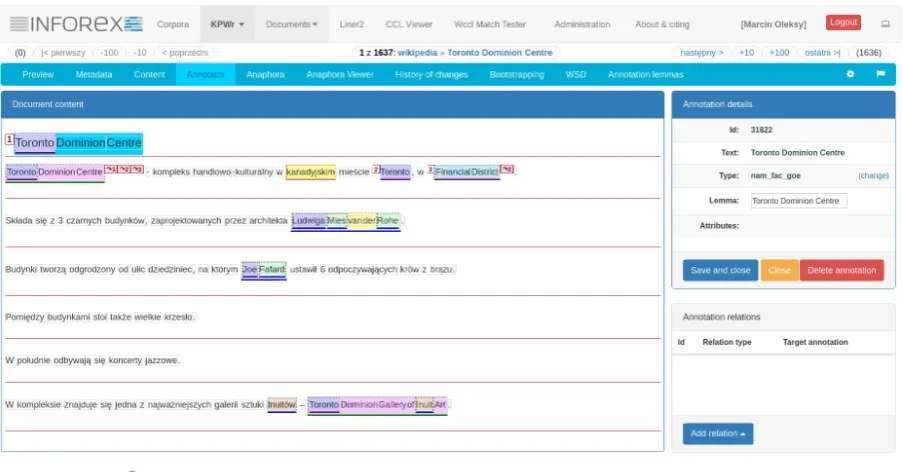The height and width of the screenshot is (472, 903).
Task: Click red marker 1 before the title
Action: coord(9,139)
